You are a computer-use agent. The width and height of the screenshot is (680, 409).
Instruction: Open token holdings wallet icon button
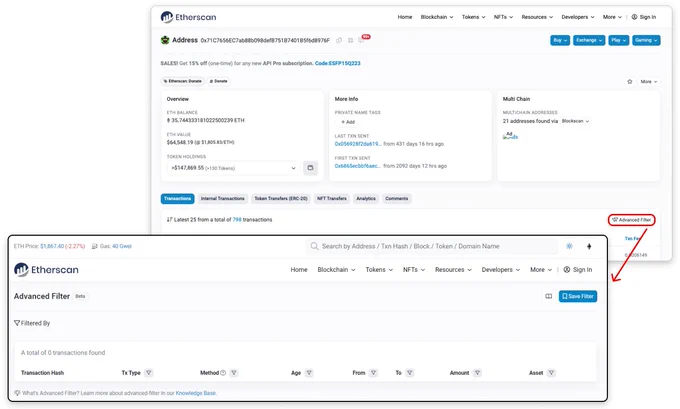coord(310,168)
